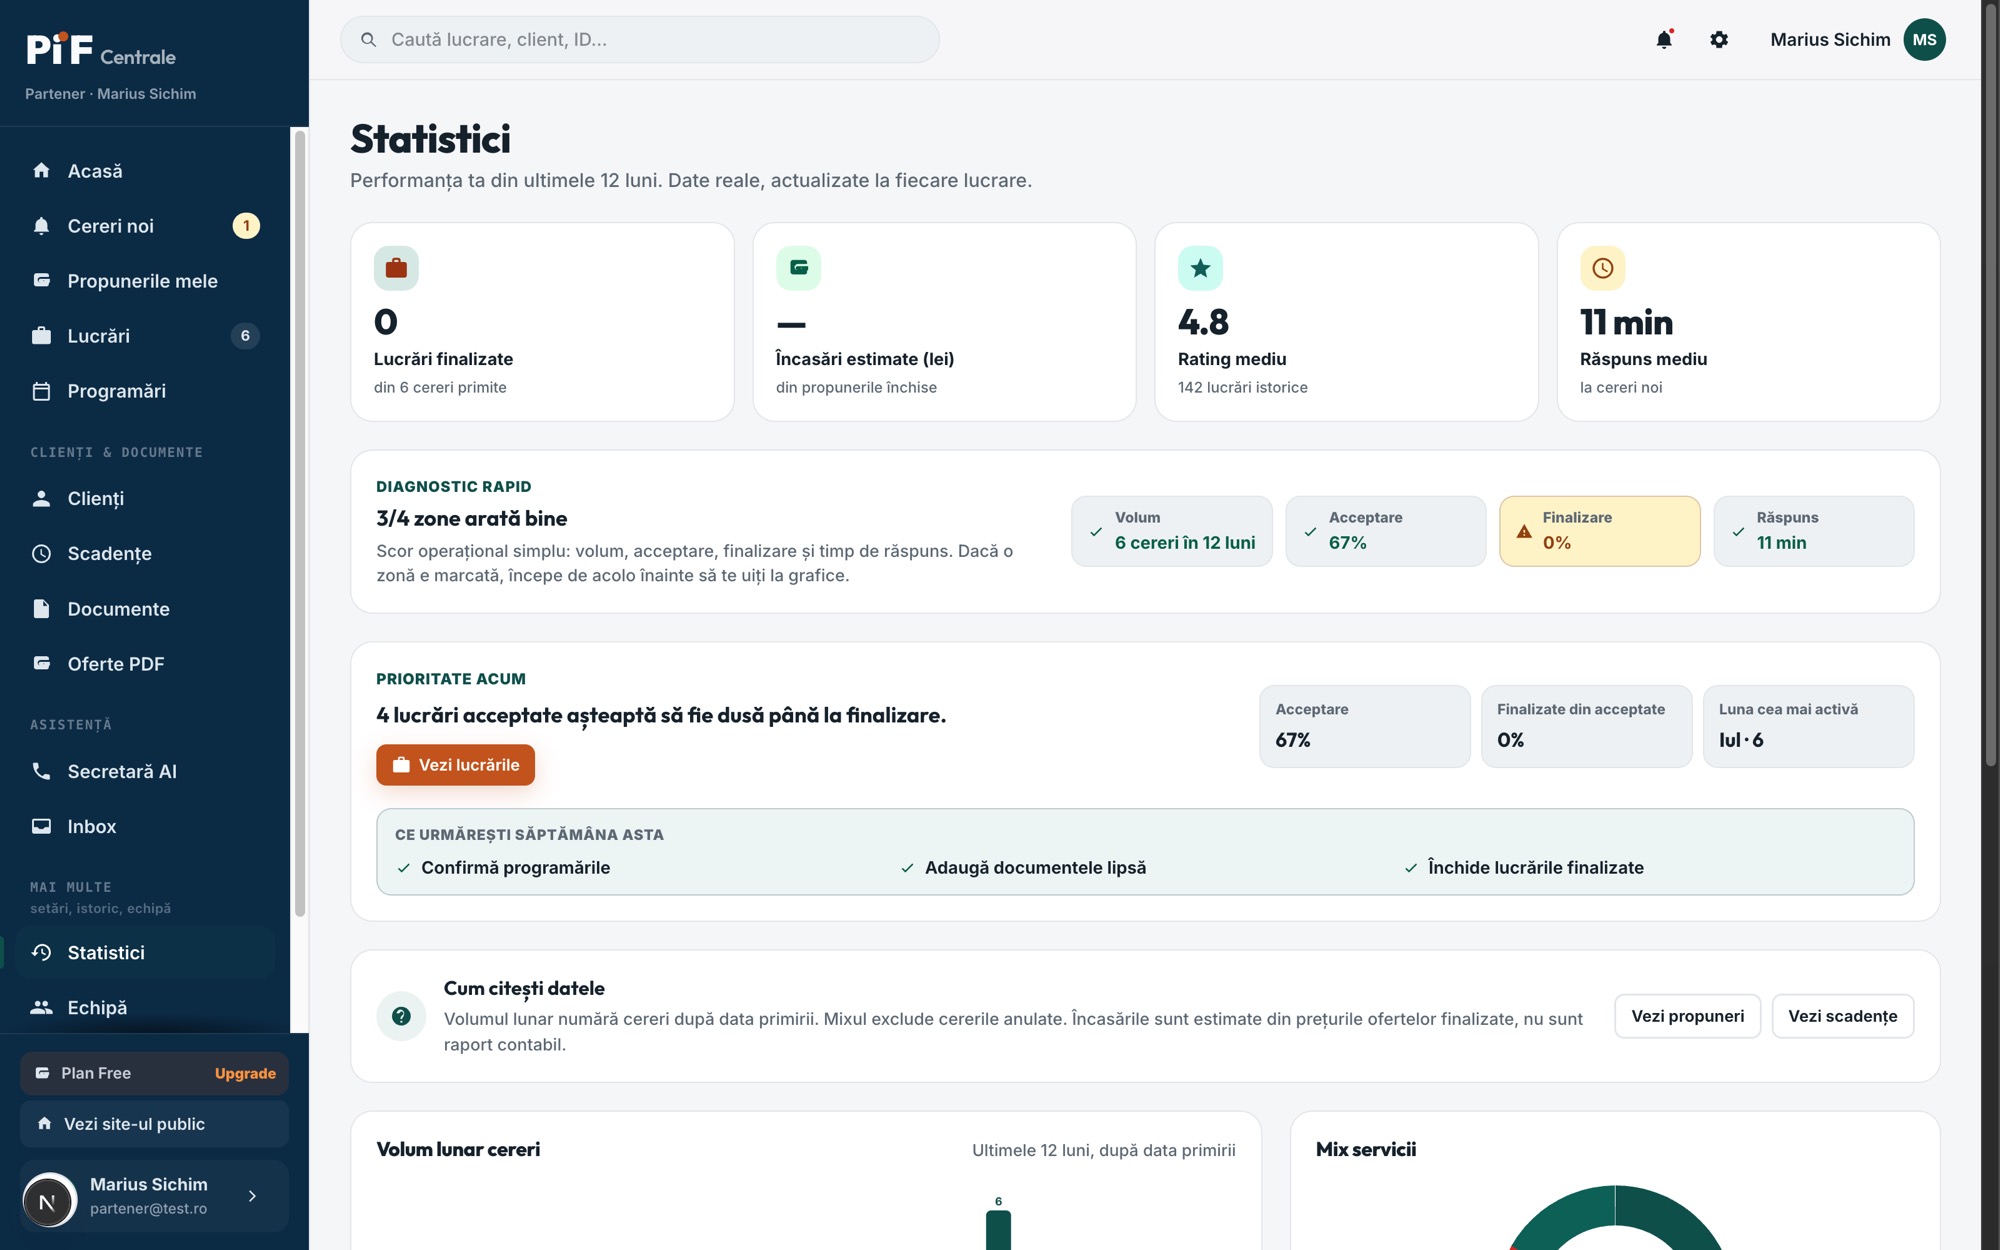
Task: Click the badge 1 on Cereri noi
Action: point(246,226)
